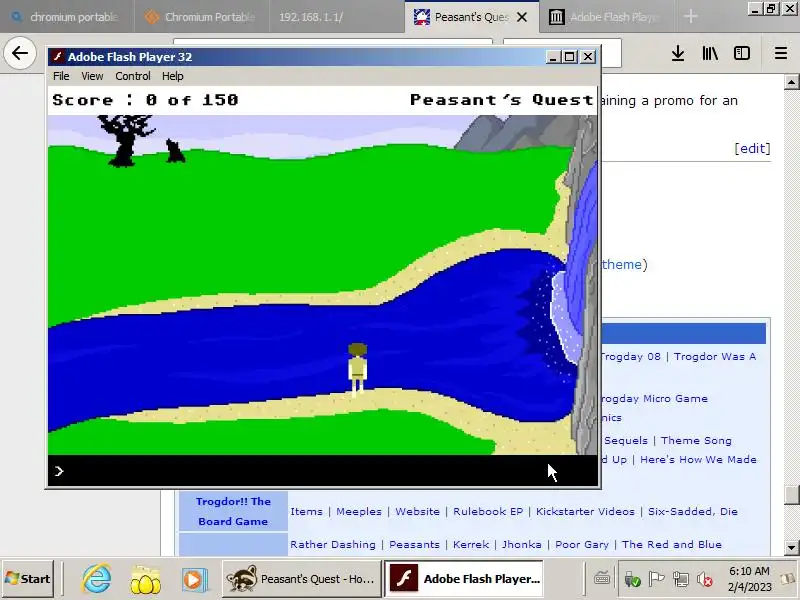
Task: Open the Poor Gary link
Action: 582,544
